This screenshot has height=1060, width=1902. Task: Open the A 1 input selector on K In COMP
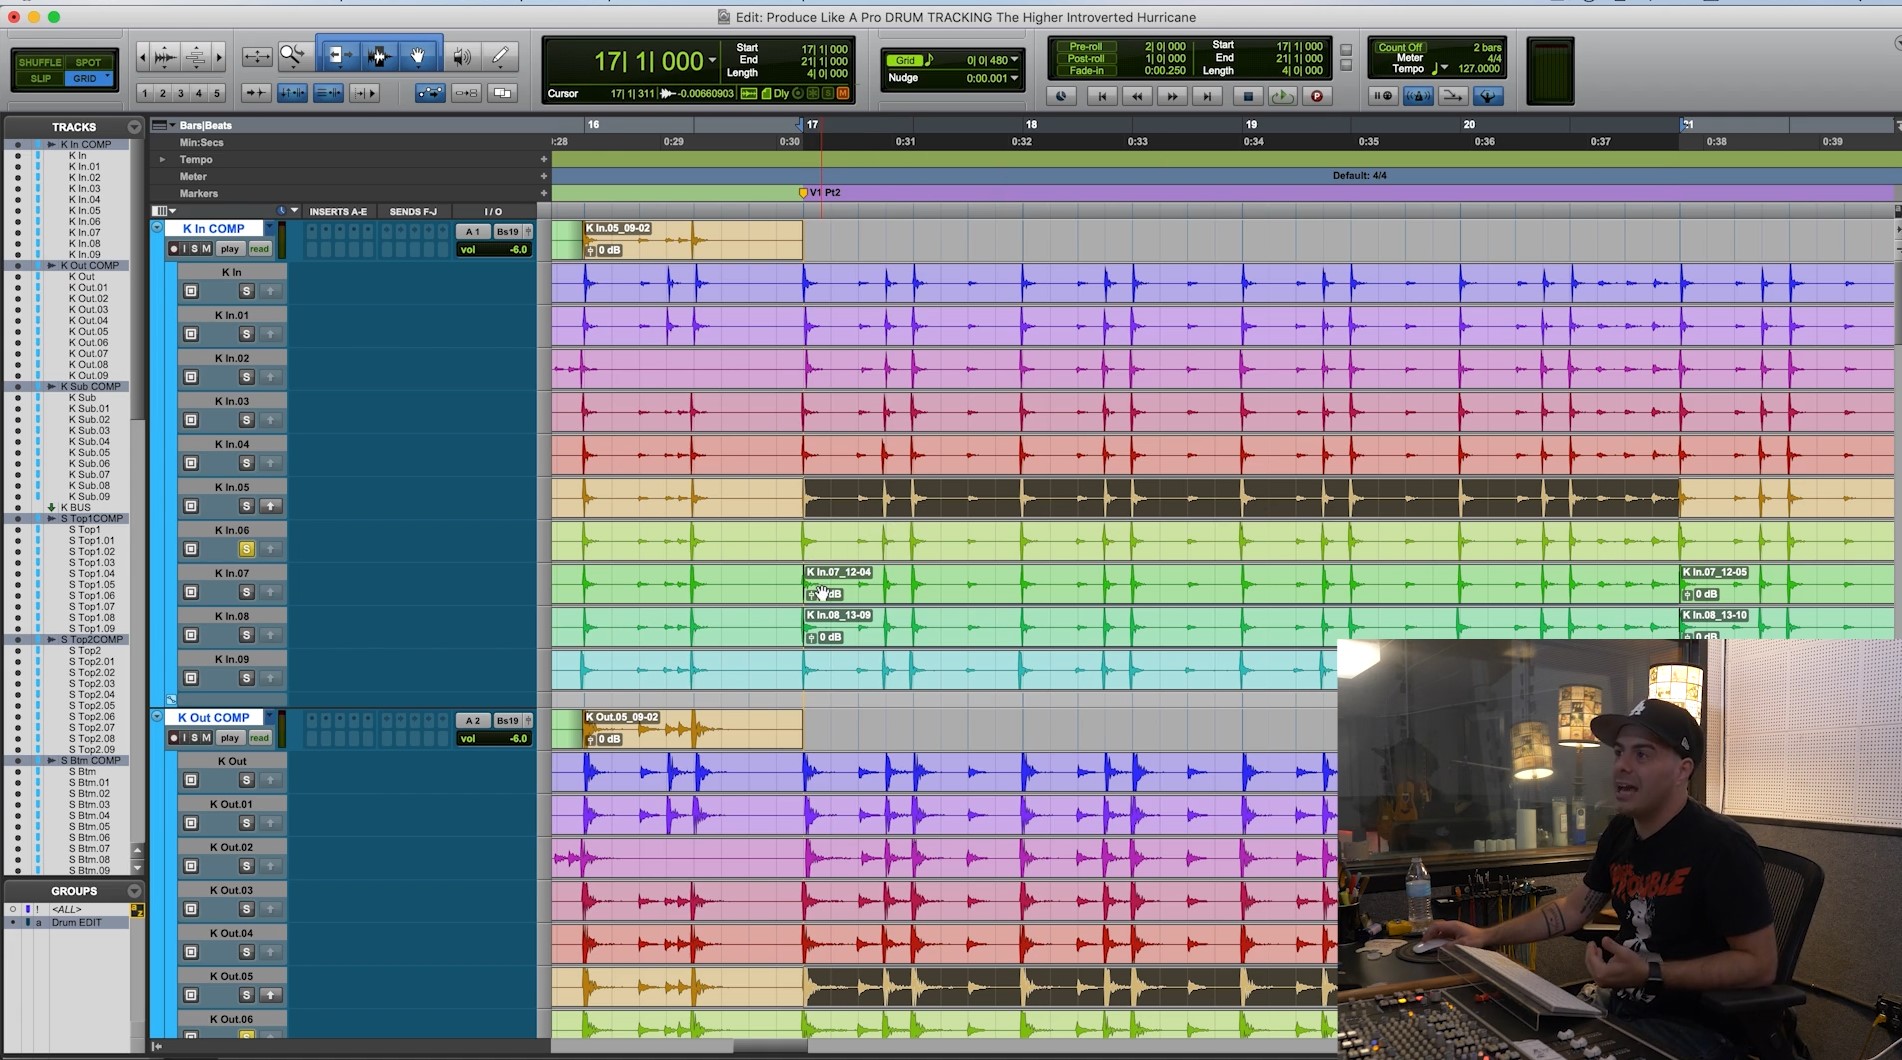[x=473, y=232]
